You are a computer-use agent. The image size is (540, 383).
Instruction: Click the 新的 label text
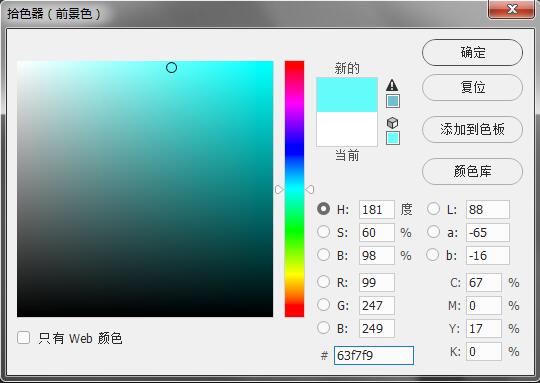click(347, 68)
